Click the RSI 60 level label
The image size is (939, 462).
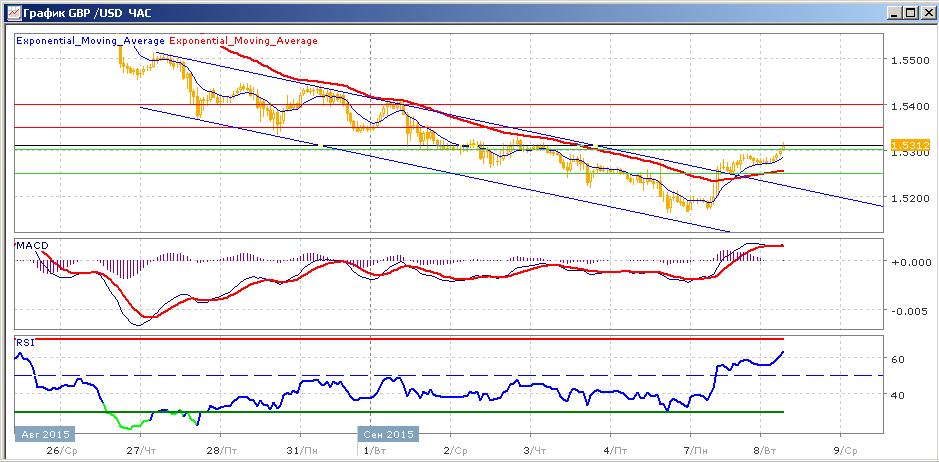tap(898, 360)
